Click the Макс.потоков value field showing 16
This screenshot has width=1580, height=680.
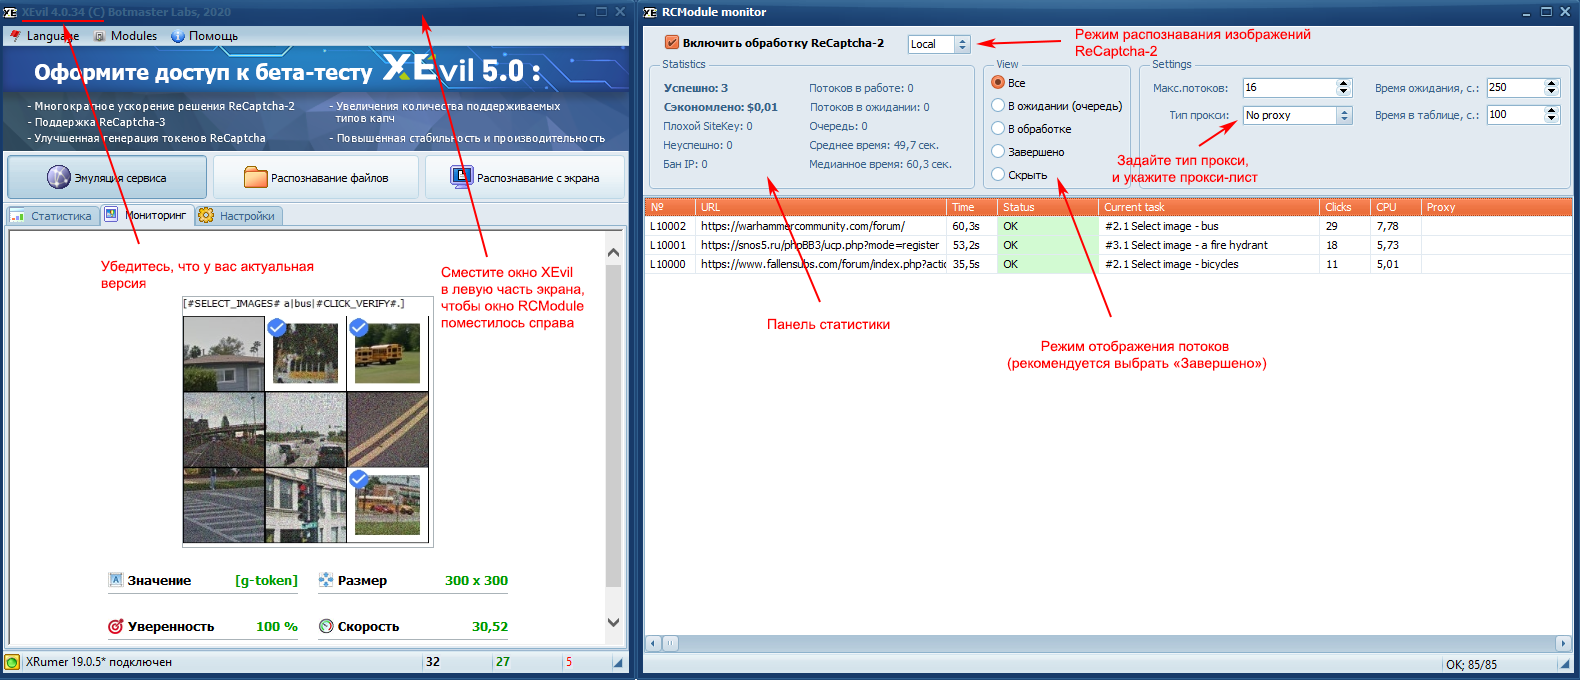pyautogui.click(x=1289, y=88)
